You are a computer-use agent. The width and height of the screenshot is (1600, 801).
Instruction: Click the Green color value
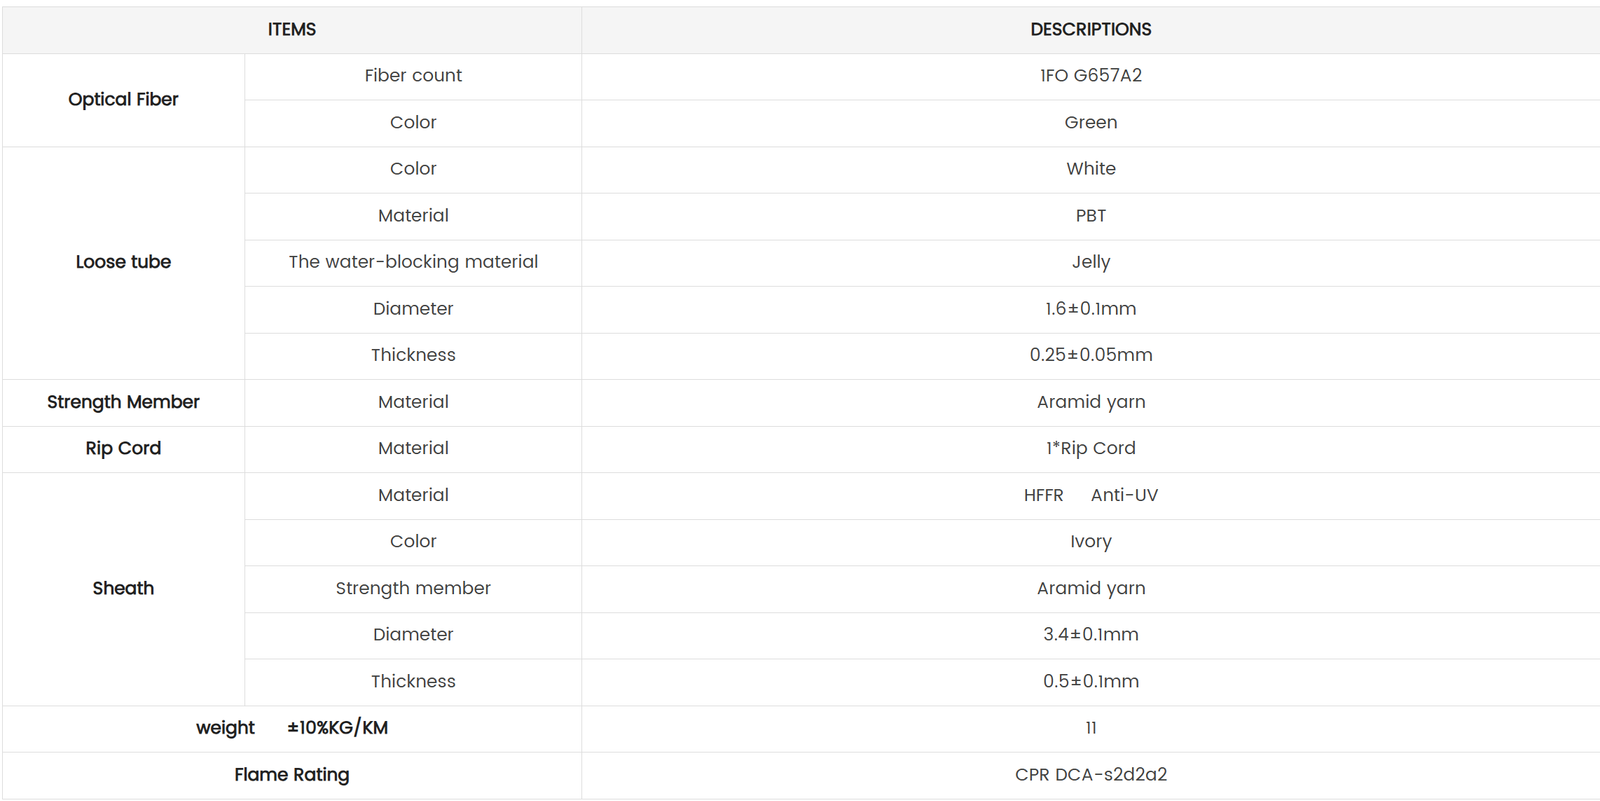(1090, 122)
